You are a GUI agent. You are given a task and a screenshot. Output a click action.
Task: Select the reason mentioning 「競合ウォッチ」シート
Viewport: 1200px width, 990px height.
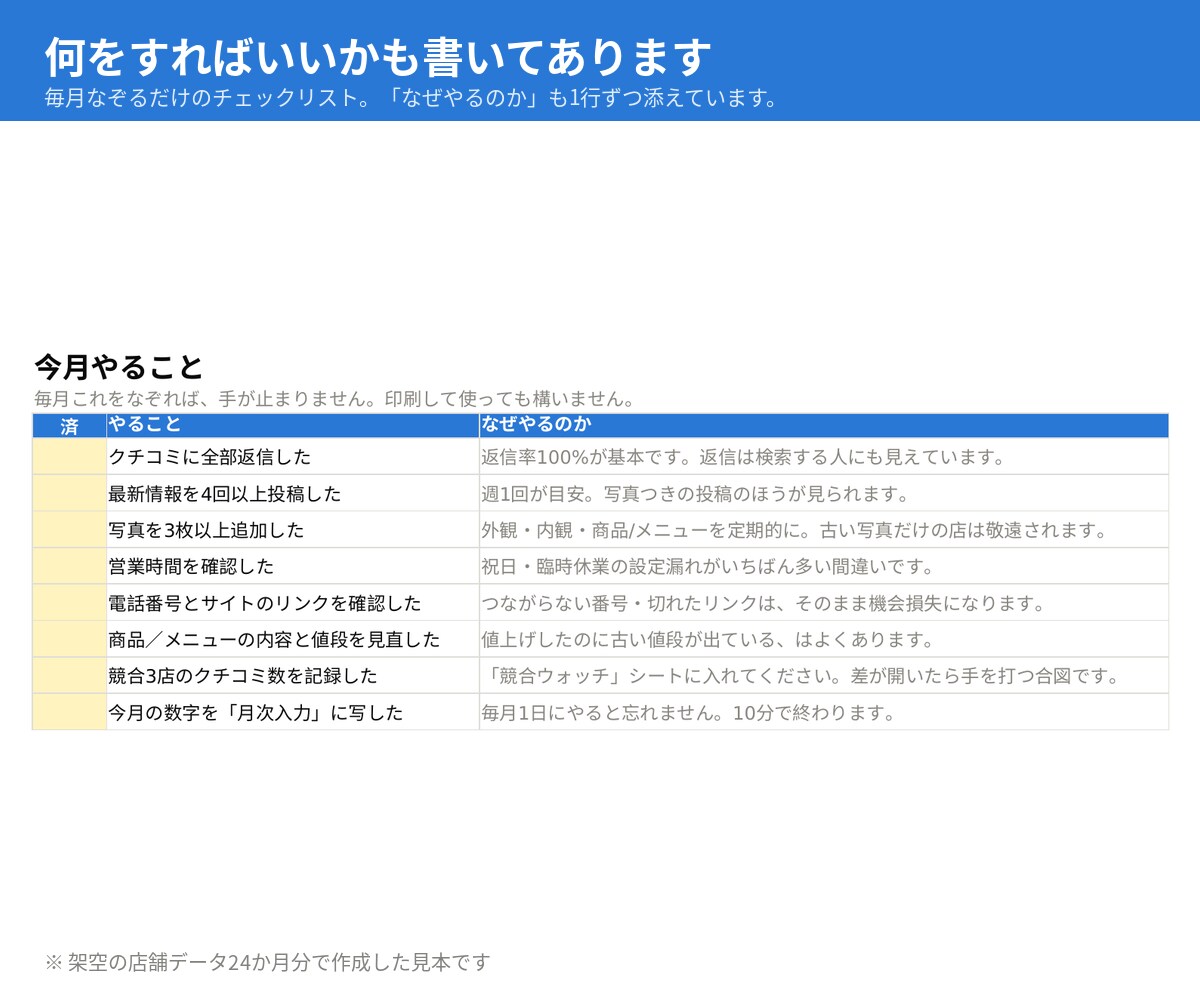pos(824,676)
